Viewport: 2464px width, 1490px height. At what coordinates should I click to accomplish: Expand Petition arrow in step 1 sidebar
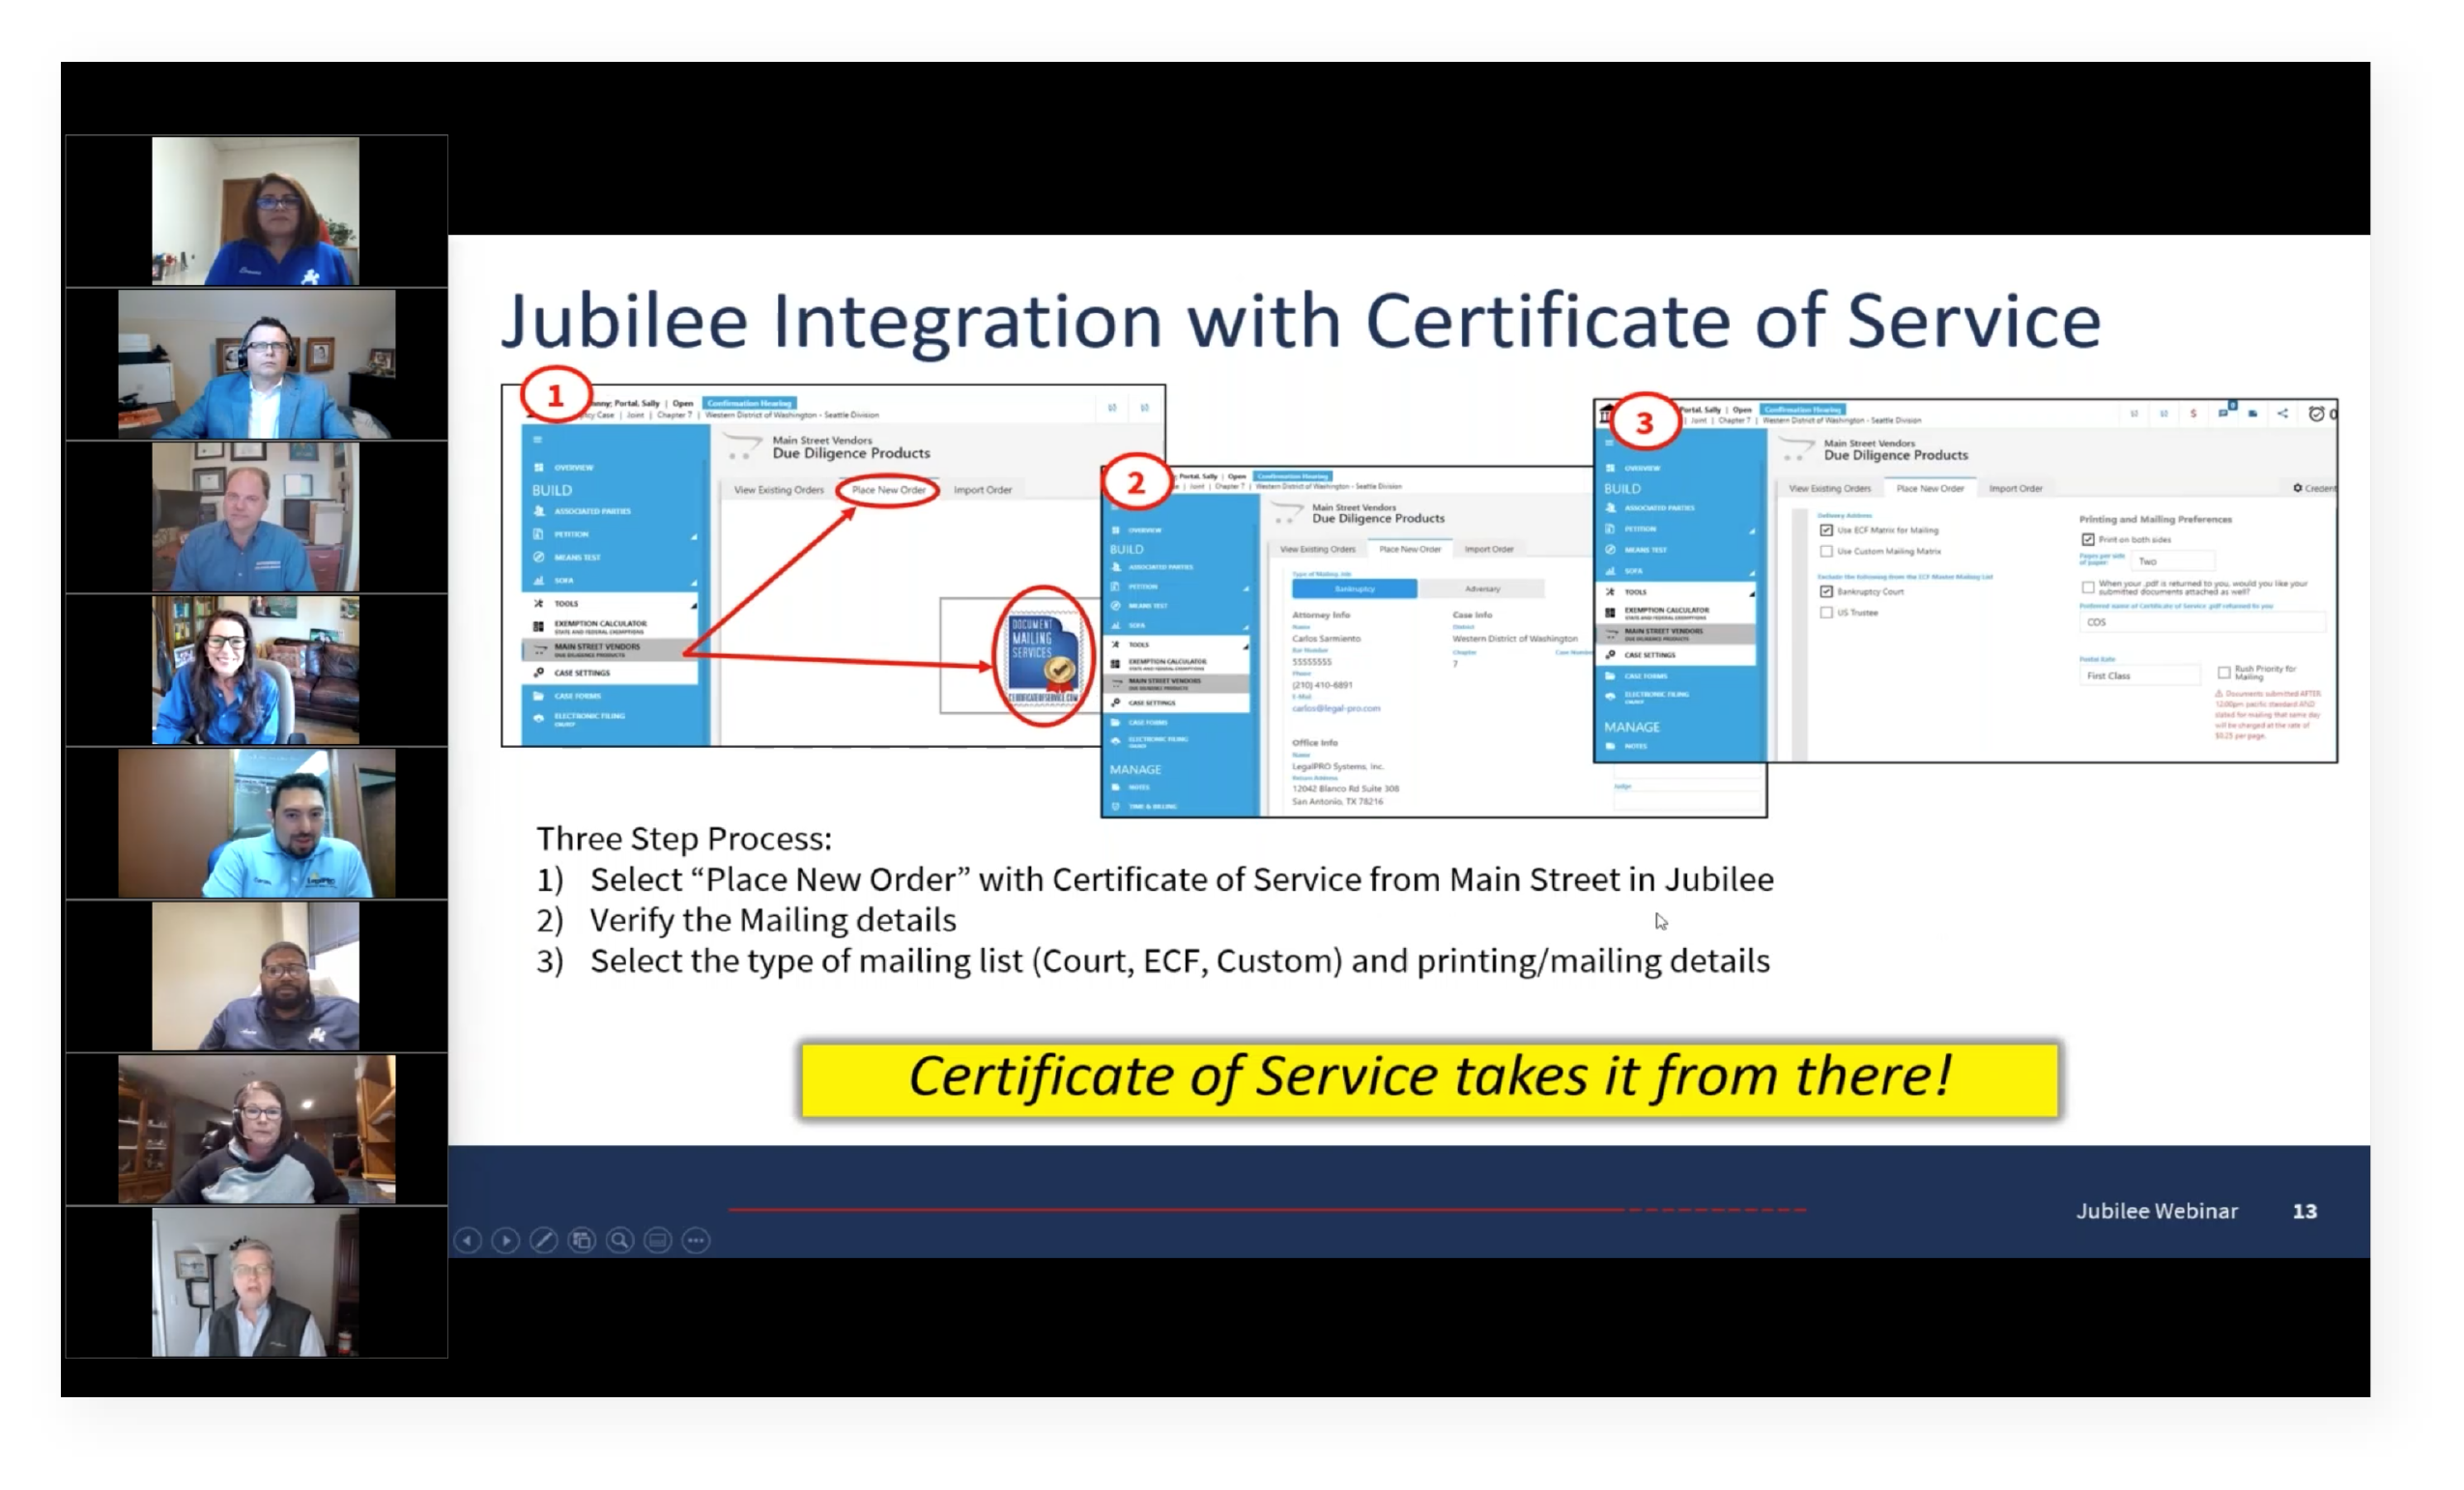694,537
